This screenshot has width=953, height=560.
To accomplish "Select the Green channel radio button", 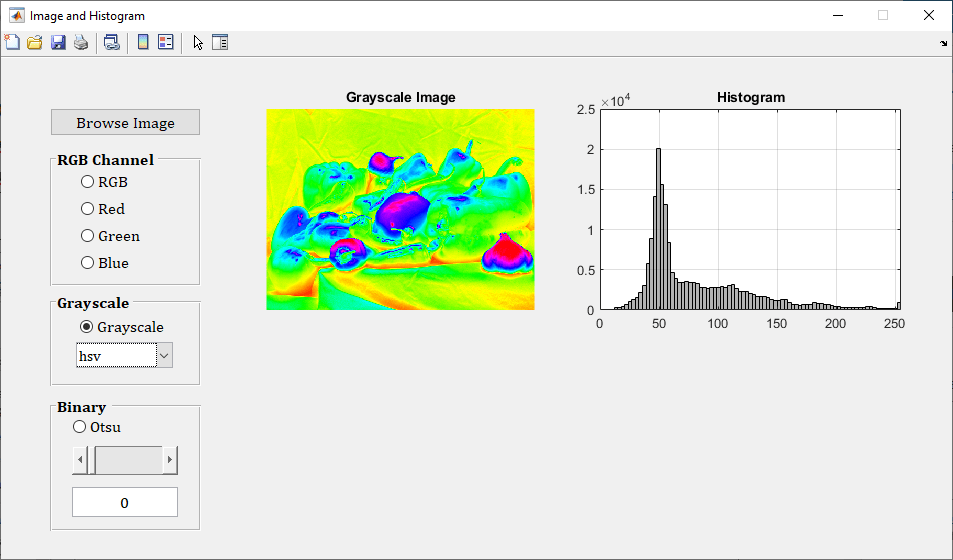I will [x=88, y=236].
